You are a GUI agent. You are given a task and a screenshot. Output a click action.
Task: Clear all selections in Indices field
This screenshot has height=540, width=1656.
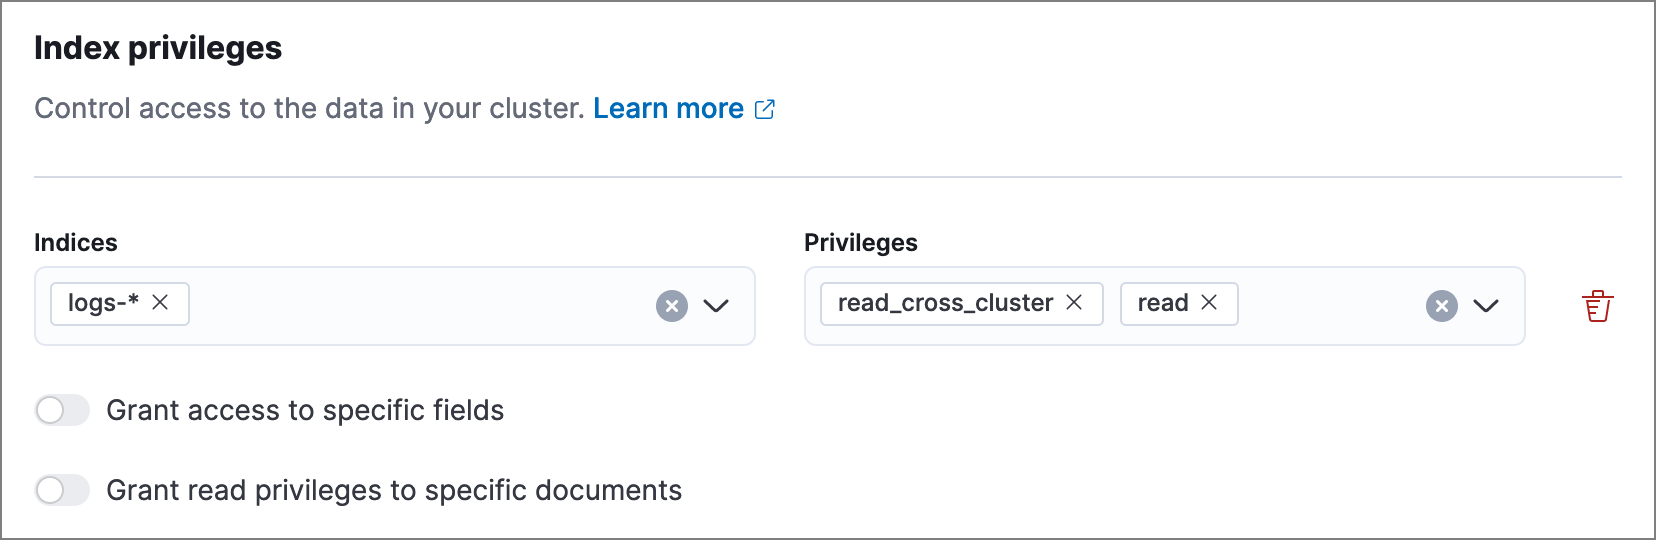(672, 306)
